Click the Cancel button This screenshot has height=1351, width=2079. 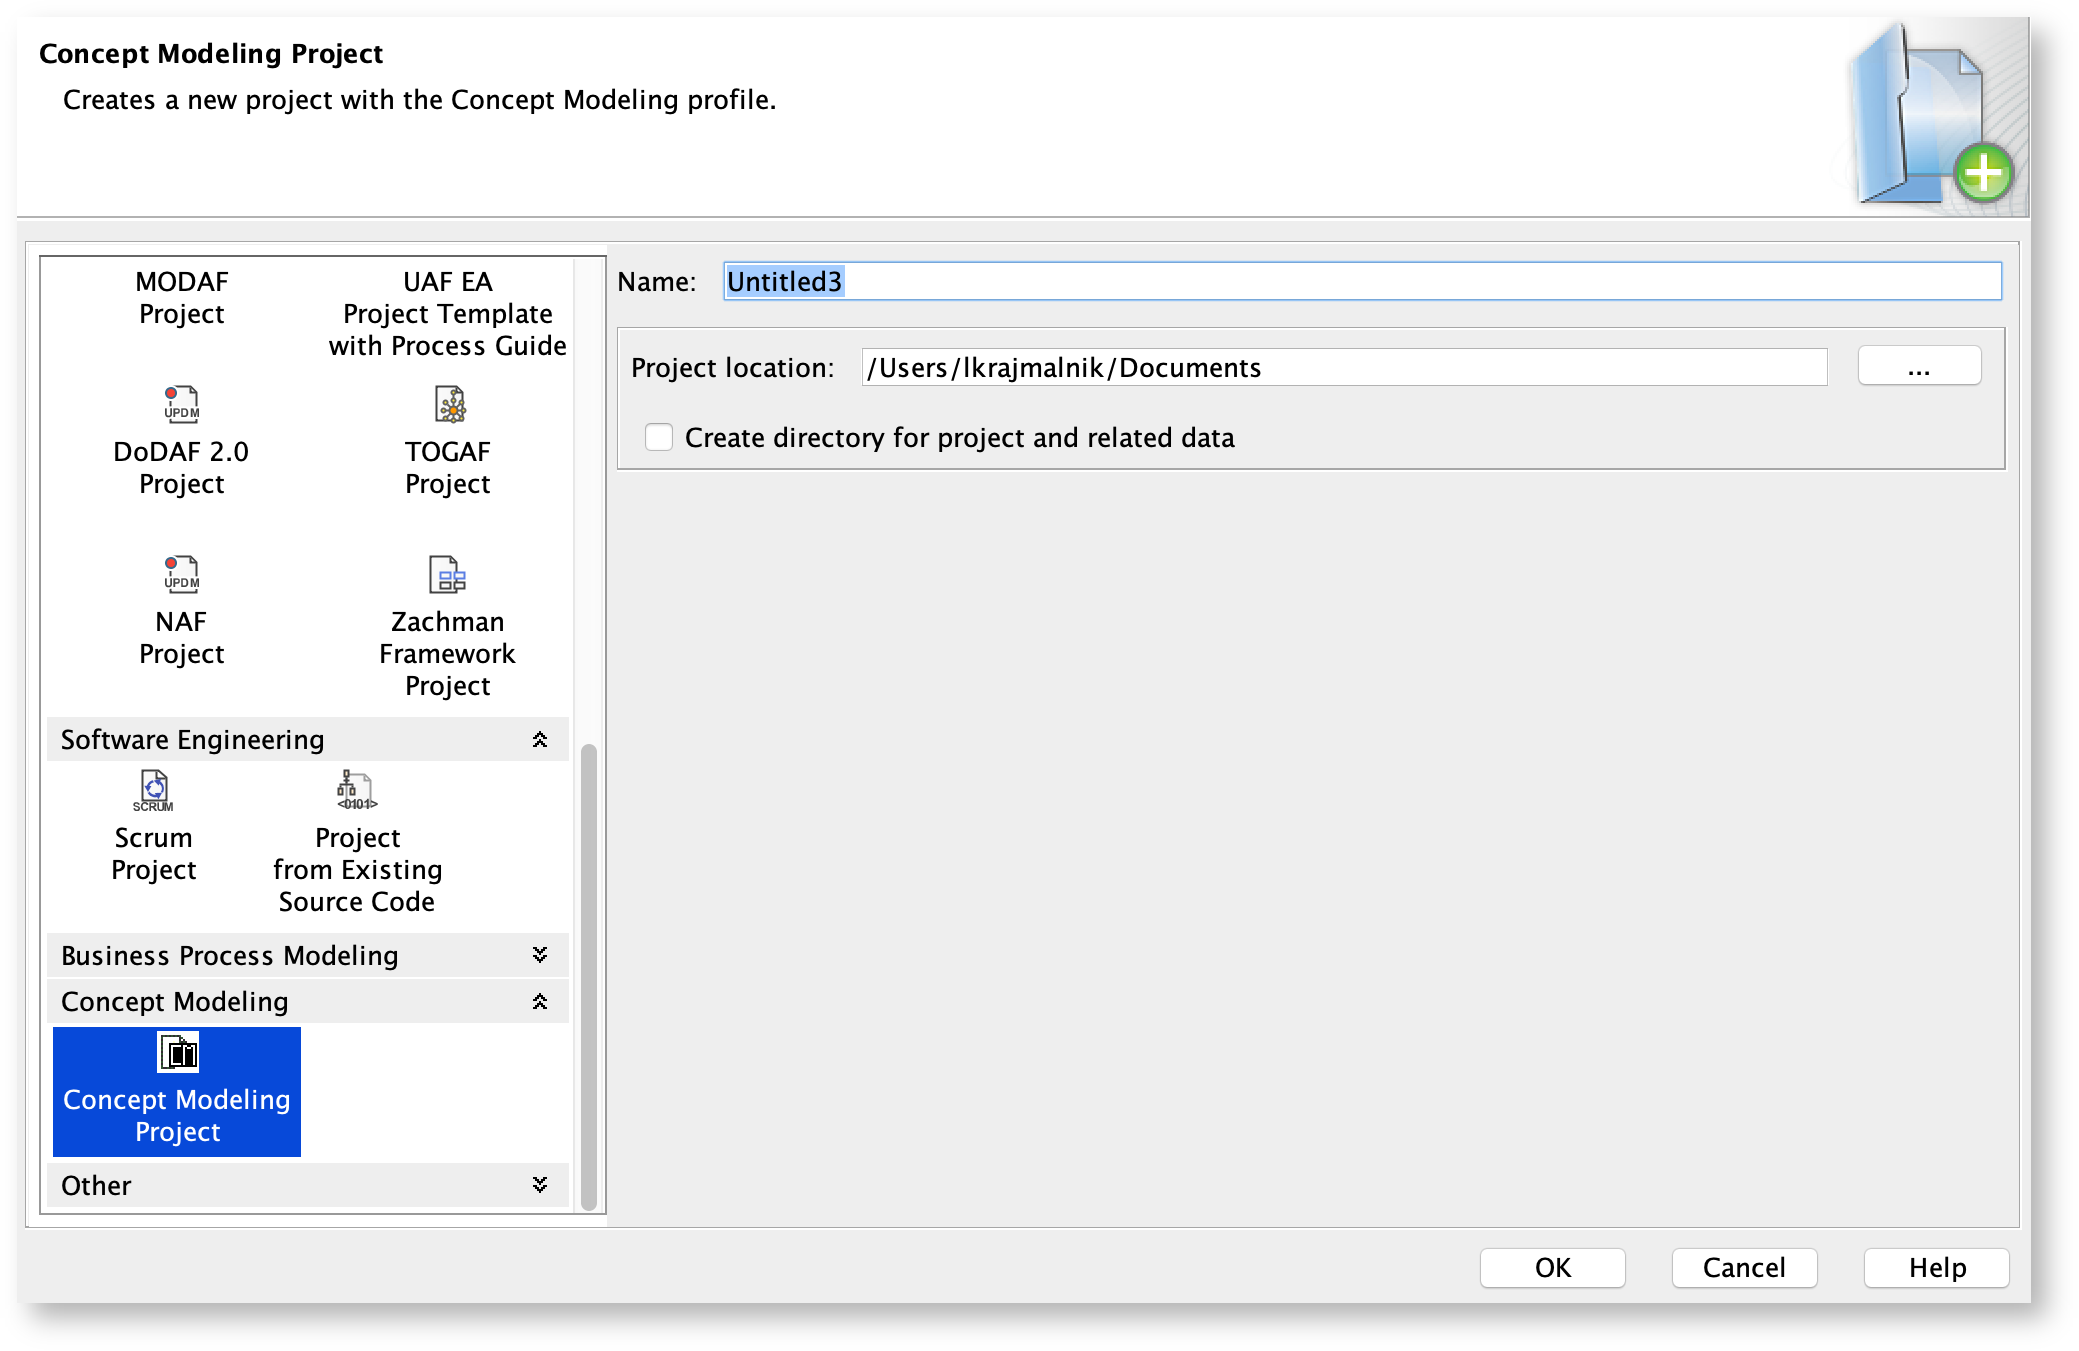click(x=1743, y=1268)
